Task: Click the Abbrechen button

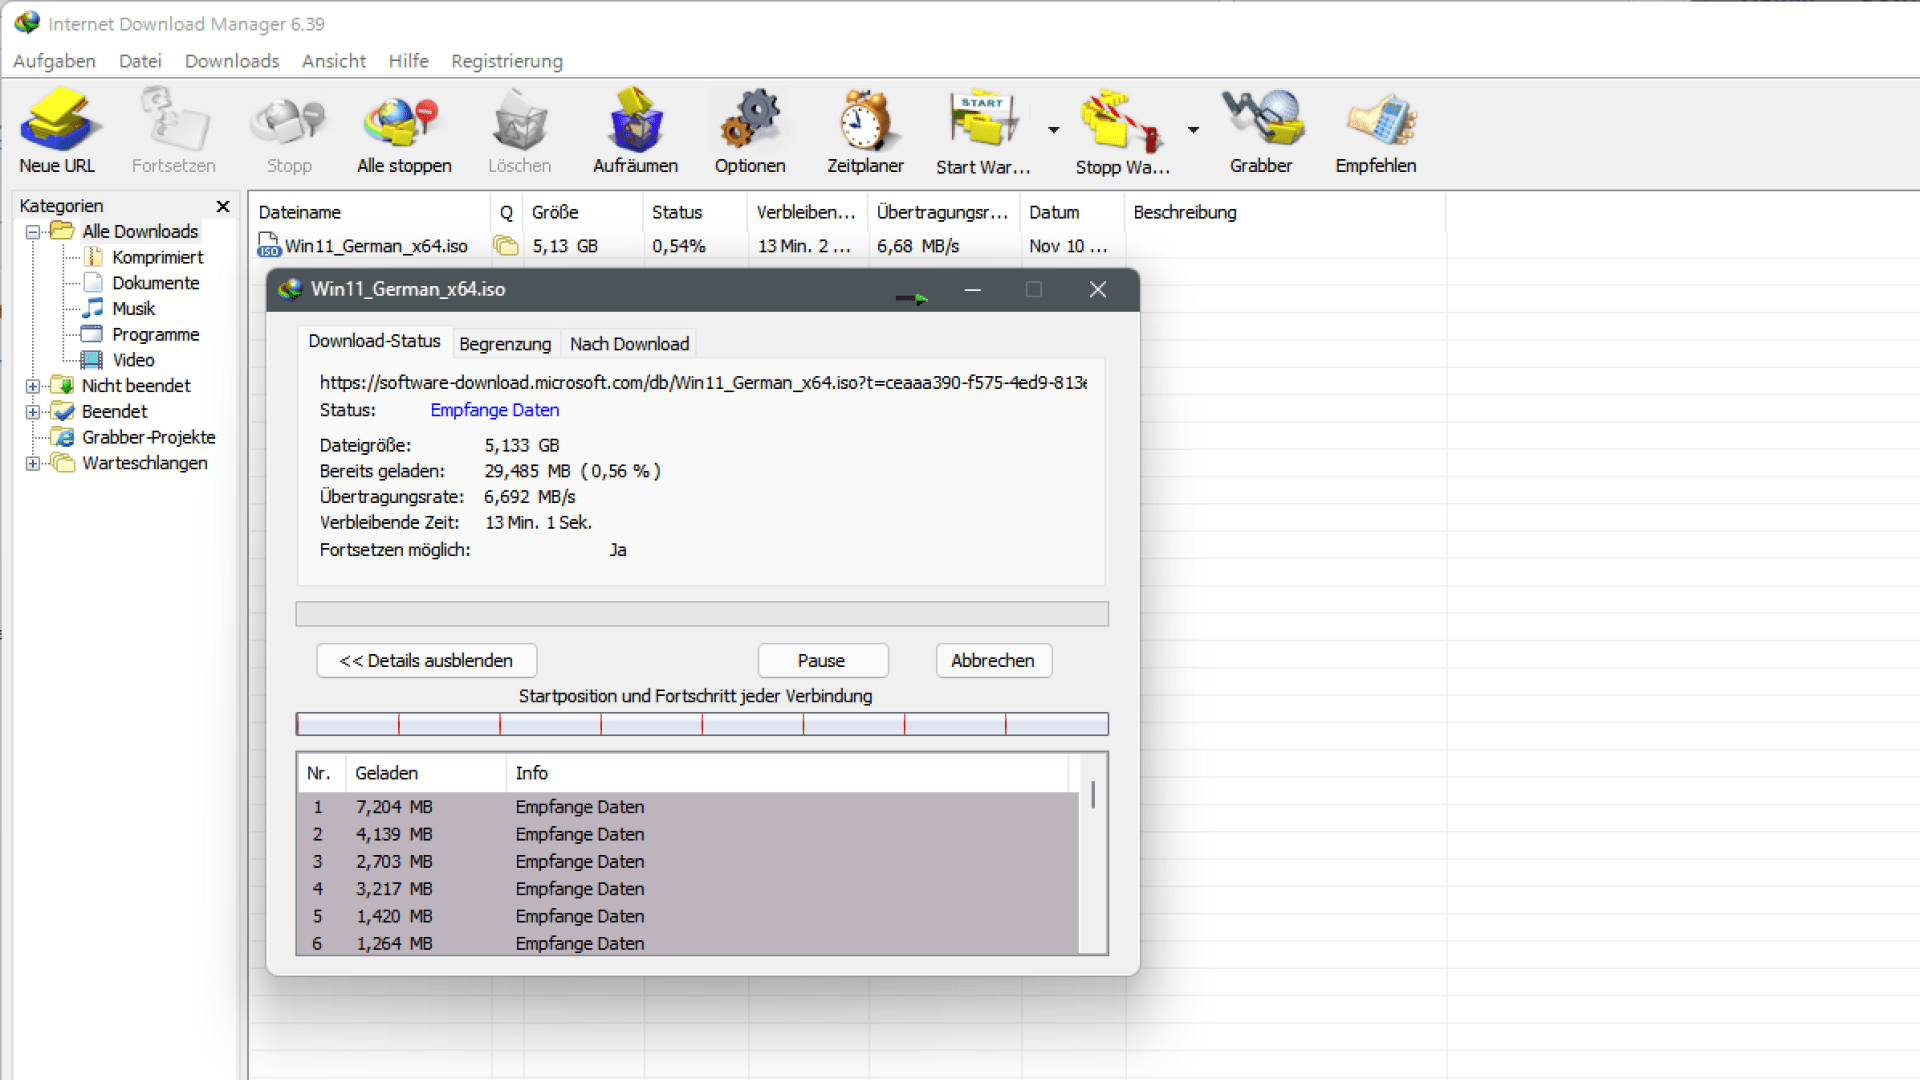Action: click(993, 661)
